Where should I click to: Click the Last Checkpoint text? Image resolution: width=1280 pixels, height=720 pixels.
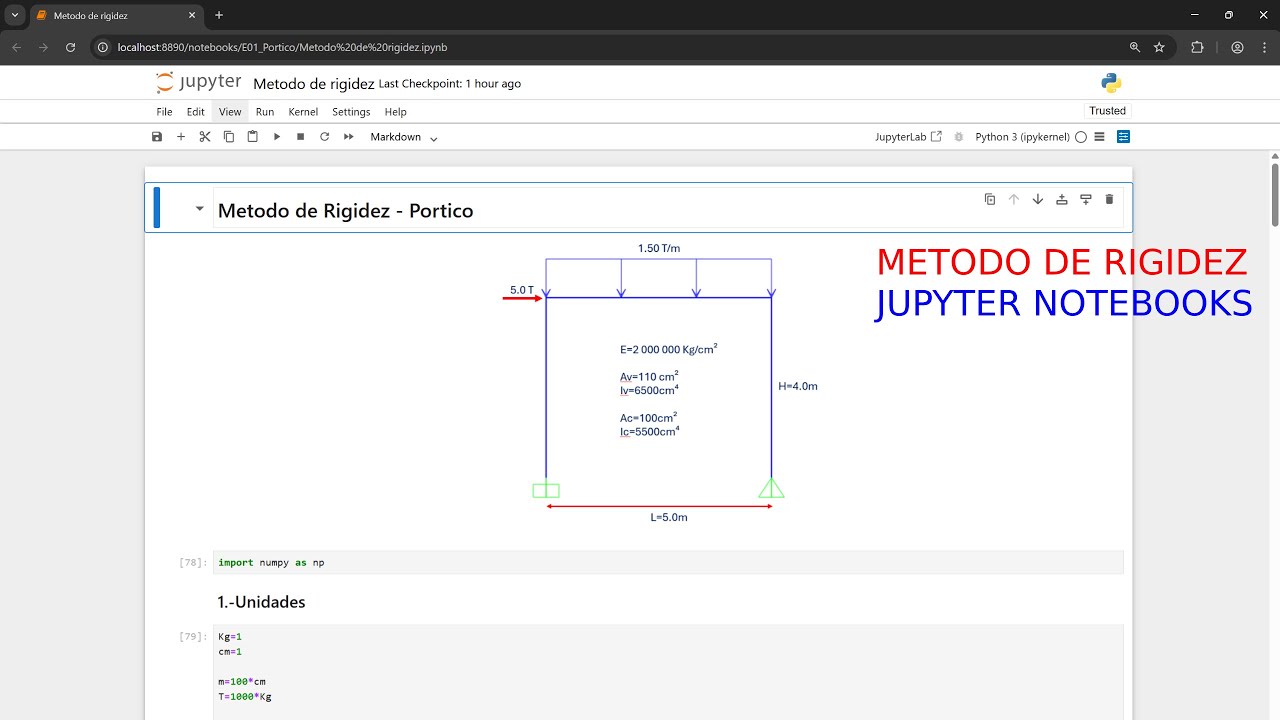coord(450,84)
